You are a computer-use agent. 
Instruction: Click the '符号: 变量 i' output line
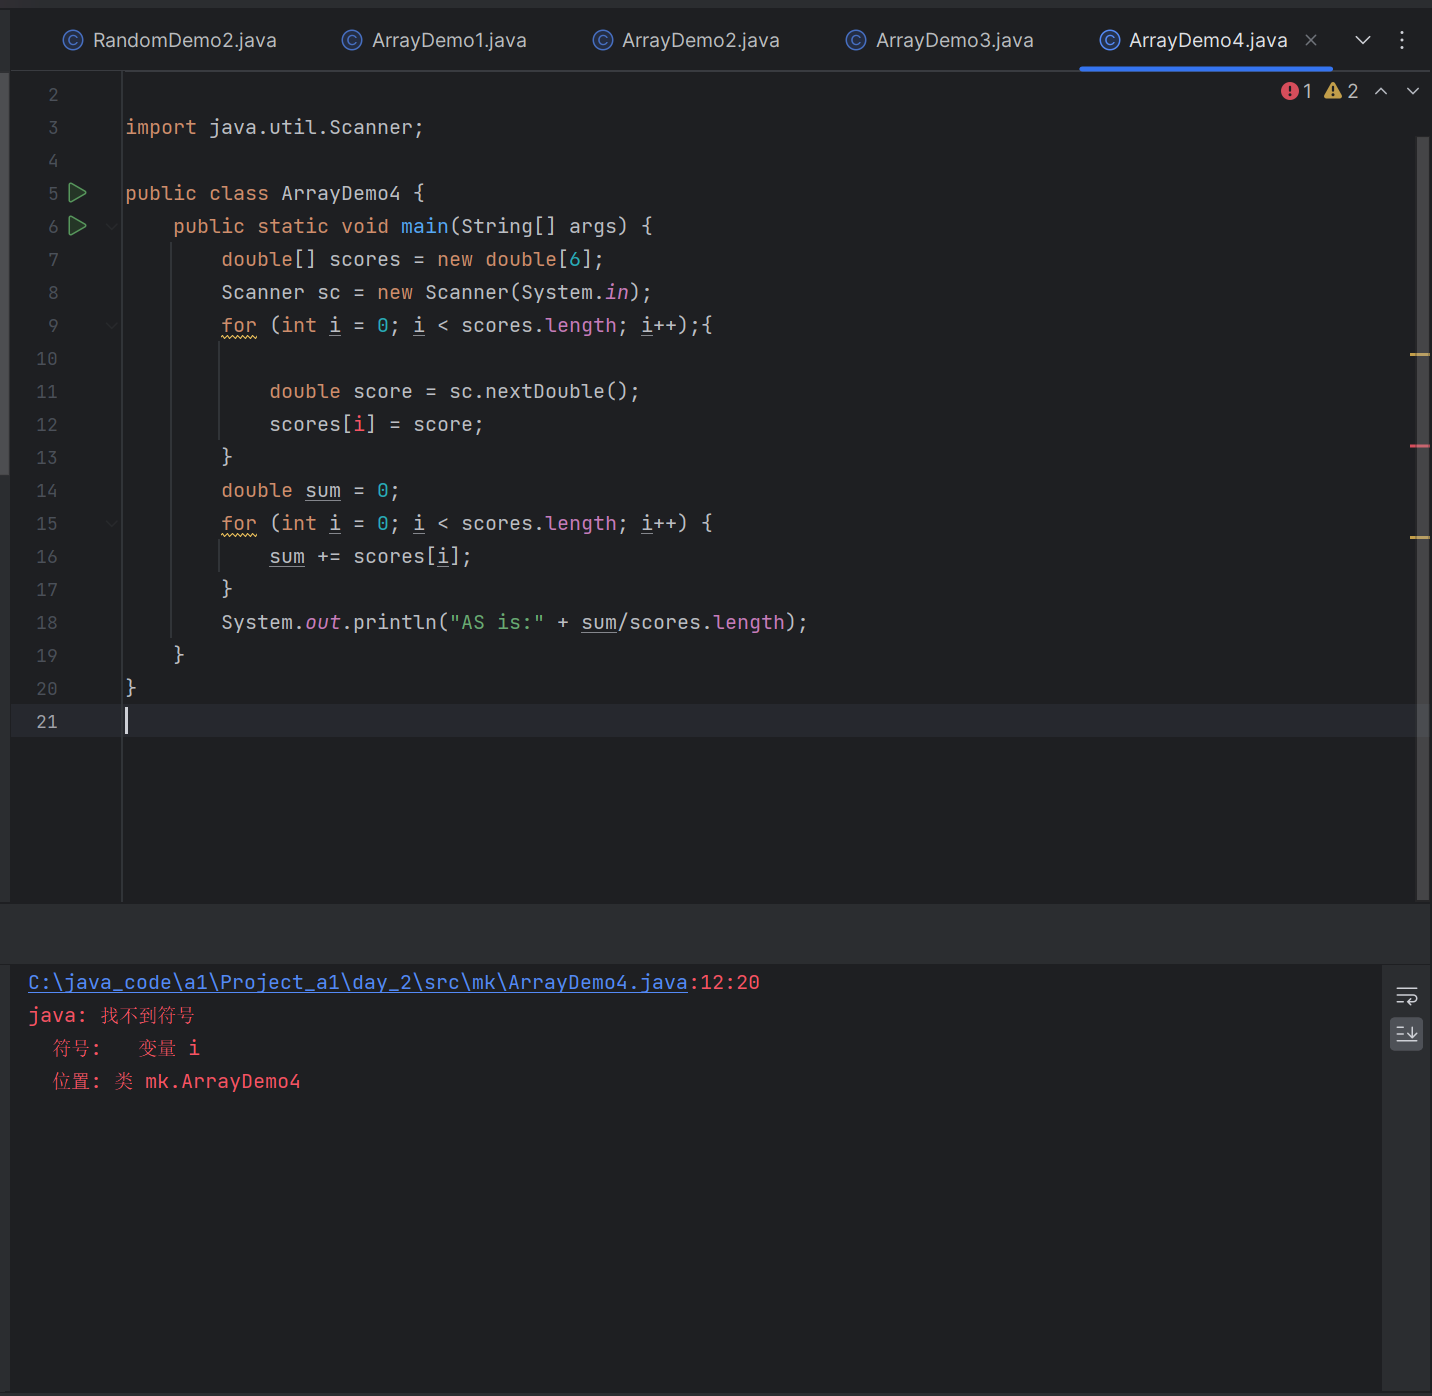tap(126, 1049)
